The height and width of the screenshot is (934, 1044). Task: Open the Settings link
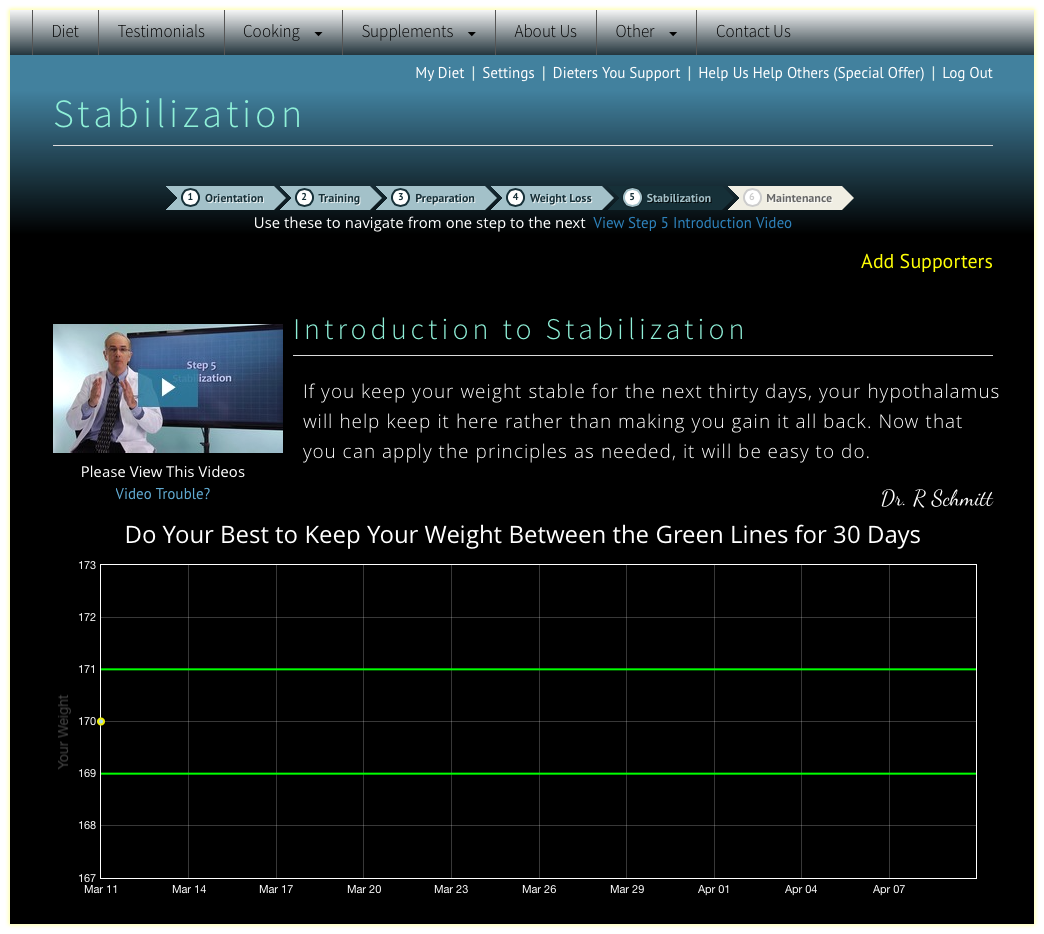pos(508,73)
